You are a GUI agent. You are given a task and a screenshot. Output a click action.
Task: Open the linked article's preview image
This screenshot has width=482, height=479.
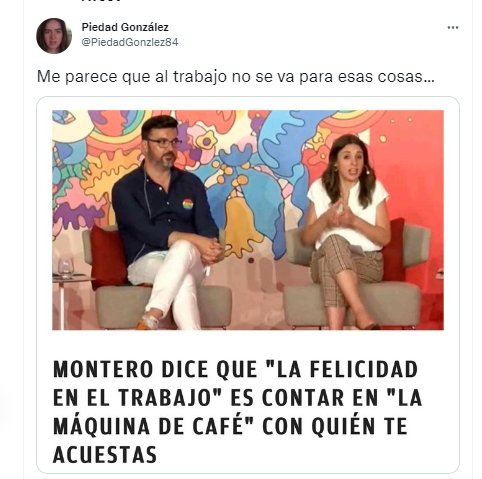point(248,220)
